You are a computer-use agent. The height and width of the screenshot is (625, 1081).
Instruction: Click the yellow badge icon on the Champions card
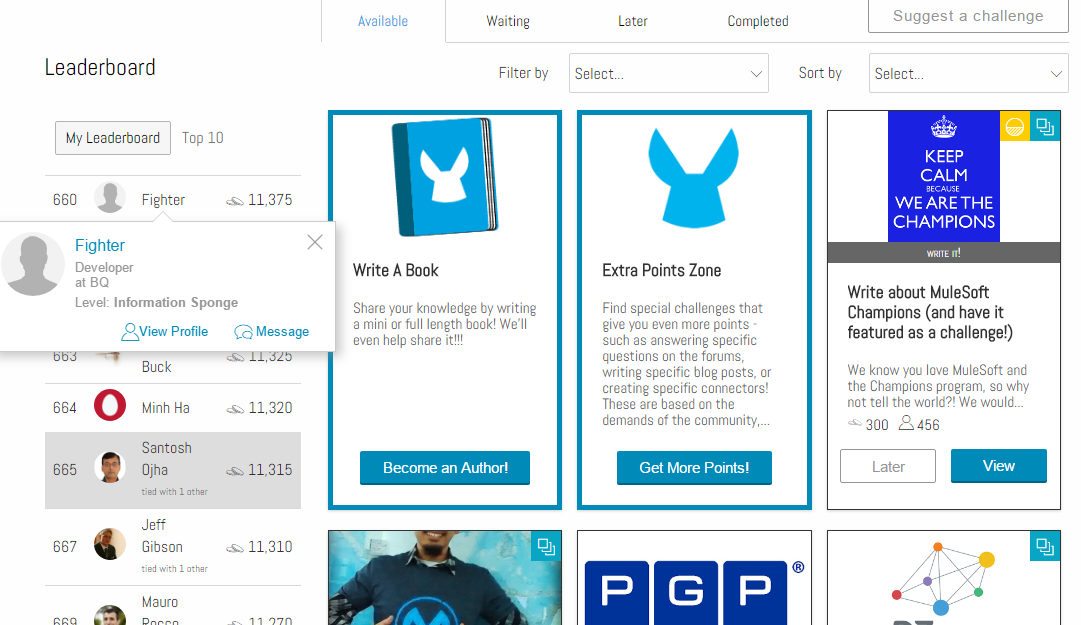click(x=1015, y=126)
